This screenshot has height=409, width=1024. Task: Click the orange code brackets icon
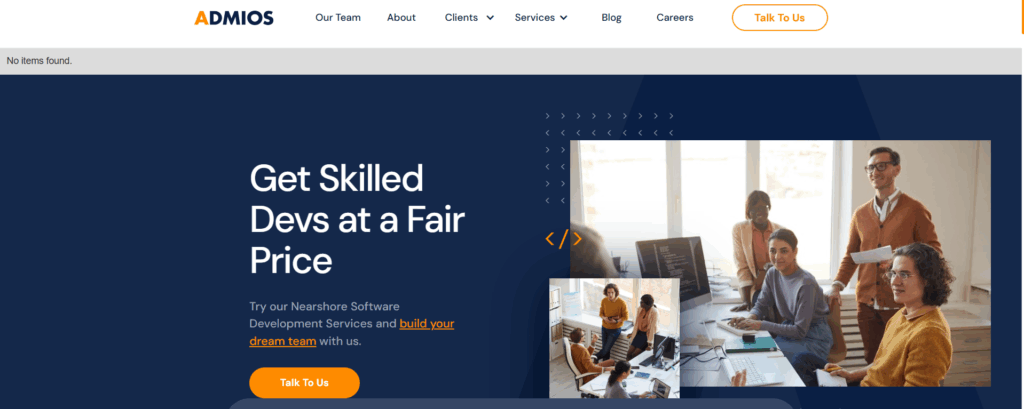point(563,238)
